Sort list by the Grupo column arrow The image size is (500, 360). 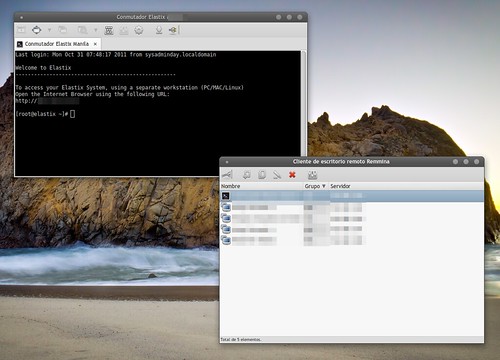[x=323, y=186]
